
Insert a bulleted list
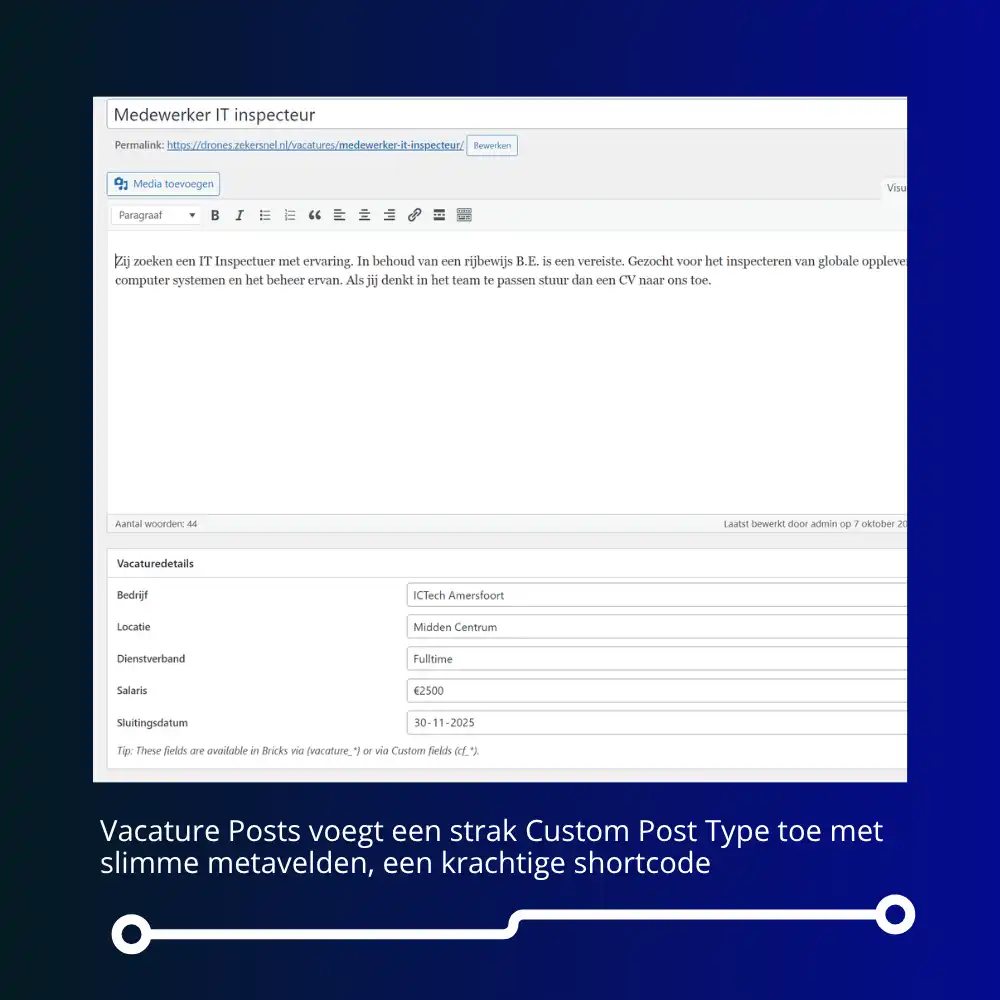pos(265,215)
